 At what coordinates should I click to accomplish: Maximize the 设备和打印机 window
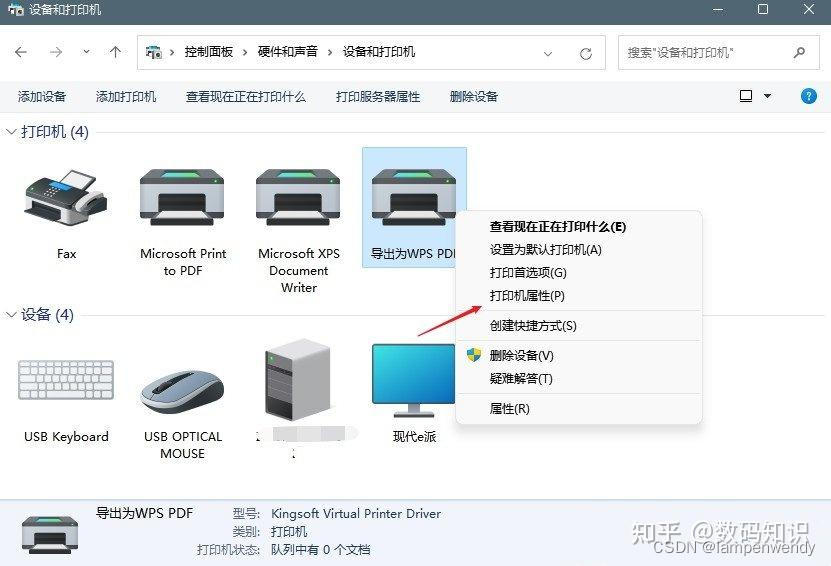[763, 9]
